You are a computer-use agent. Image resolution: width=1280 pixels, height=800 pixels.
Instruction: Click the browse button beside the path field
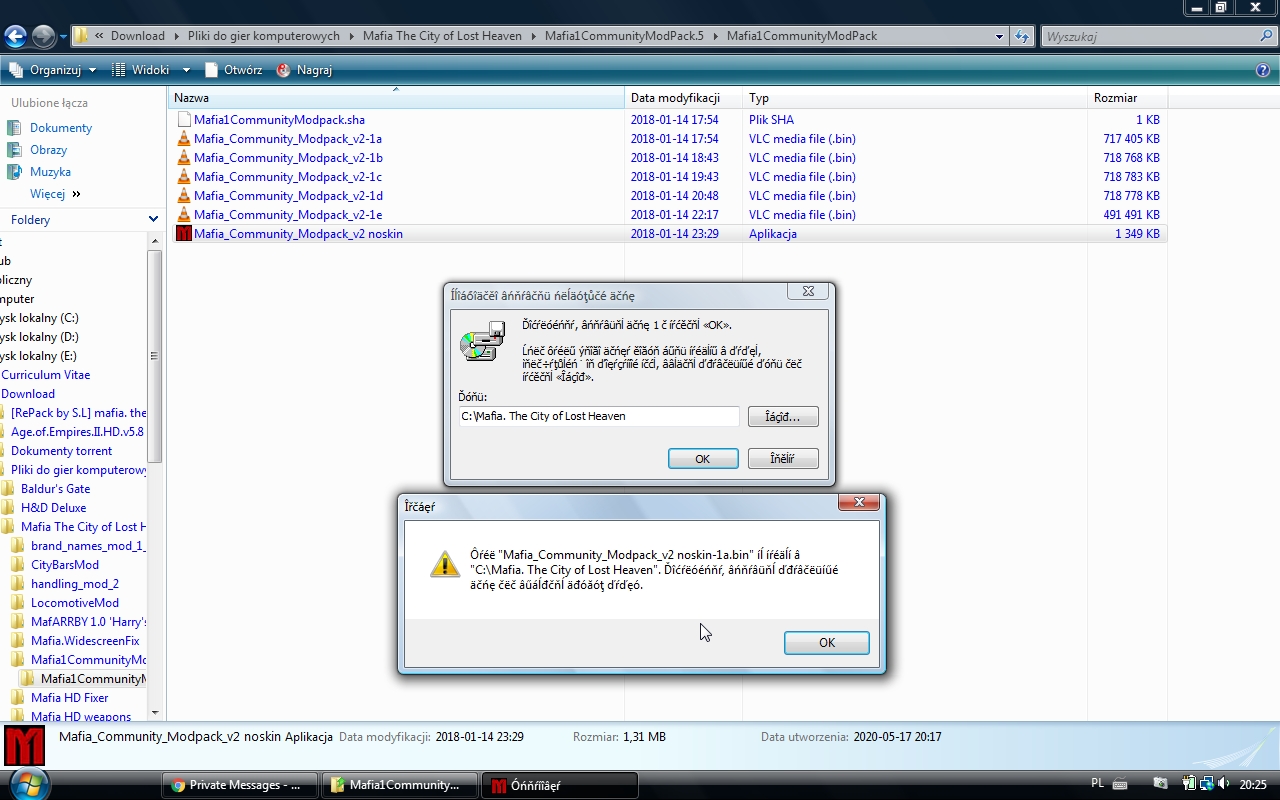point(783,416)
